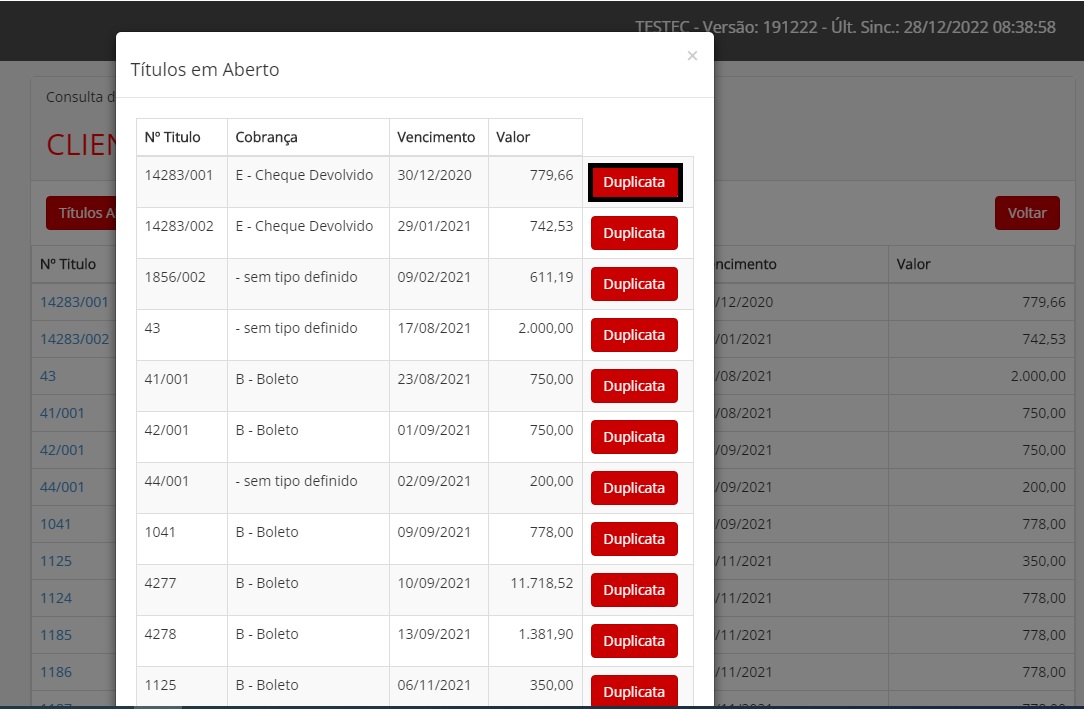
Task: Click Duplicata for title 1041 row
Action: pyautogui.click(x=634, y=539)
